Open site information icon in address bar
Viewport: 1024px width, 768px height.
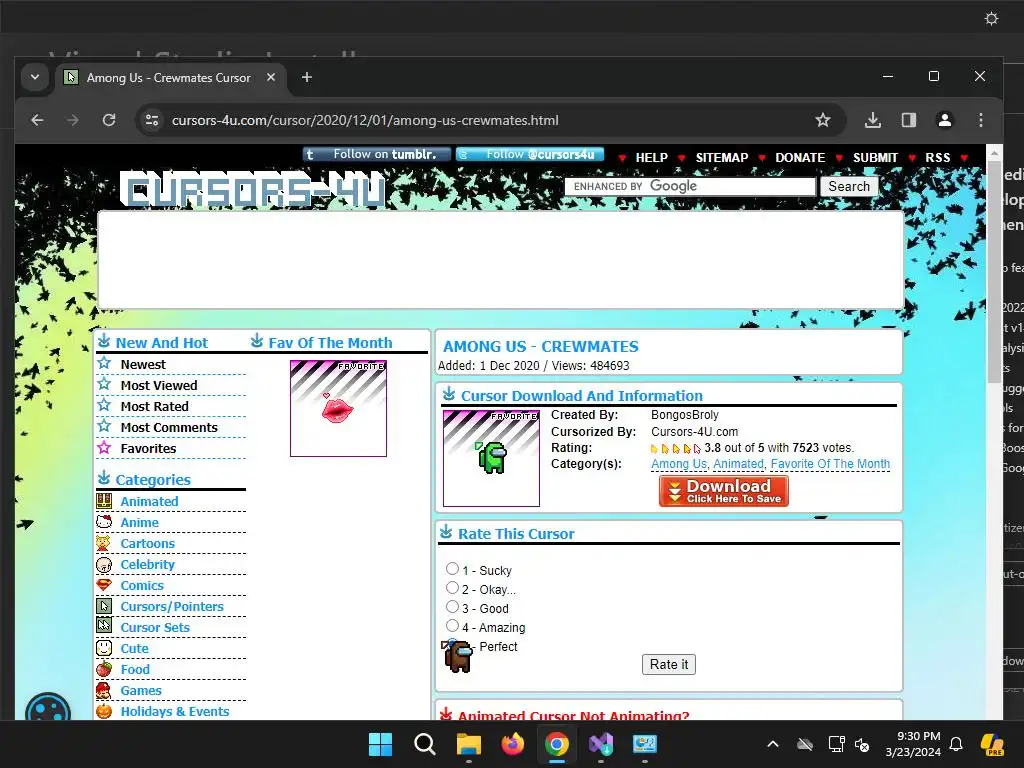click(152, 120)
